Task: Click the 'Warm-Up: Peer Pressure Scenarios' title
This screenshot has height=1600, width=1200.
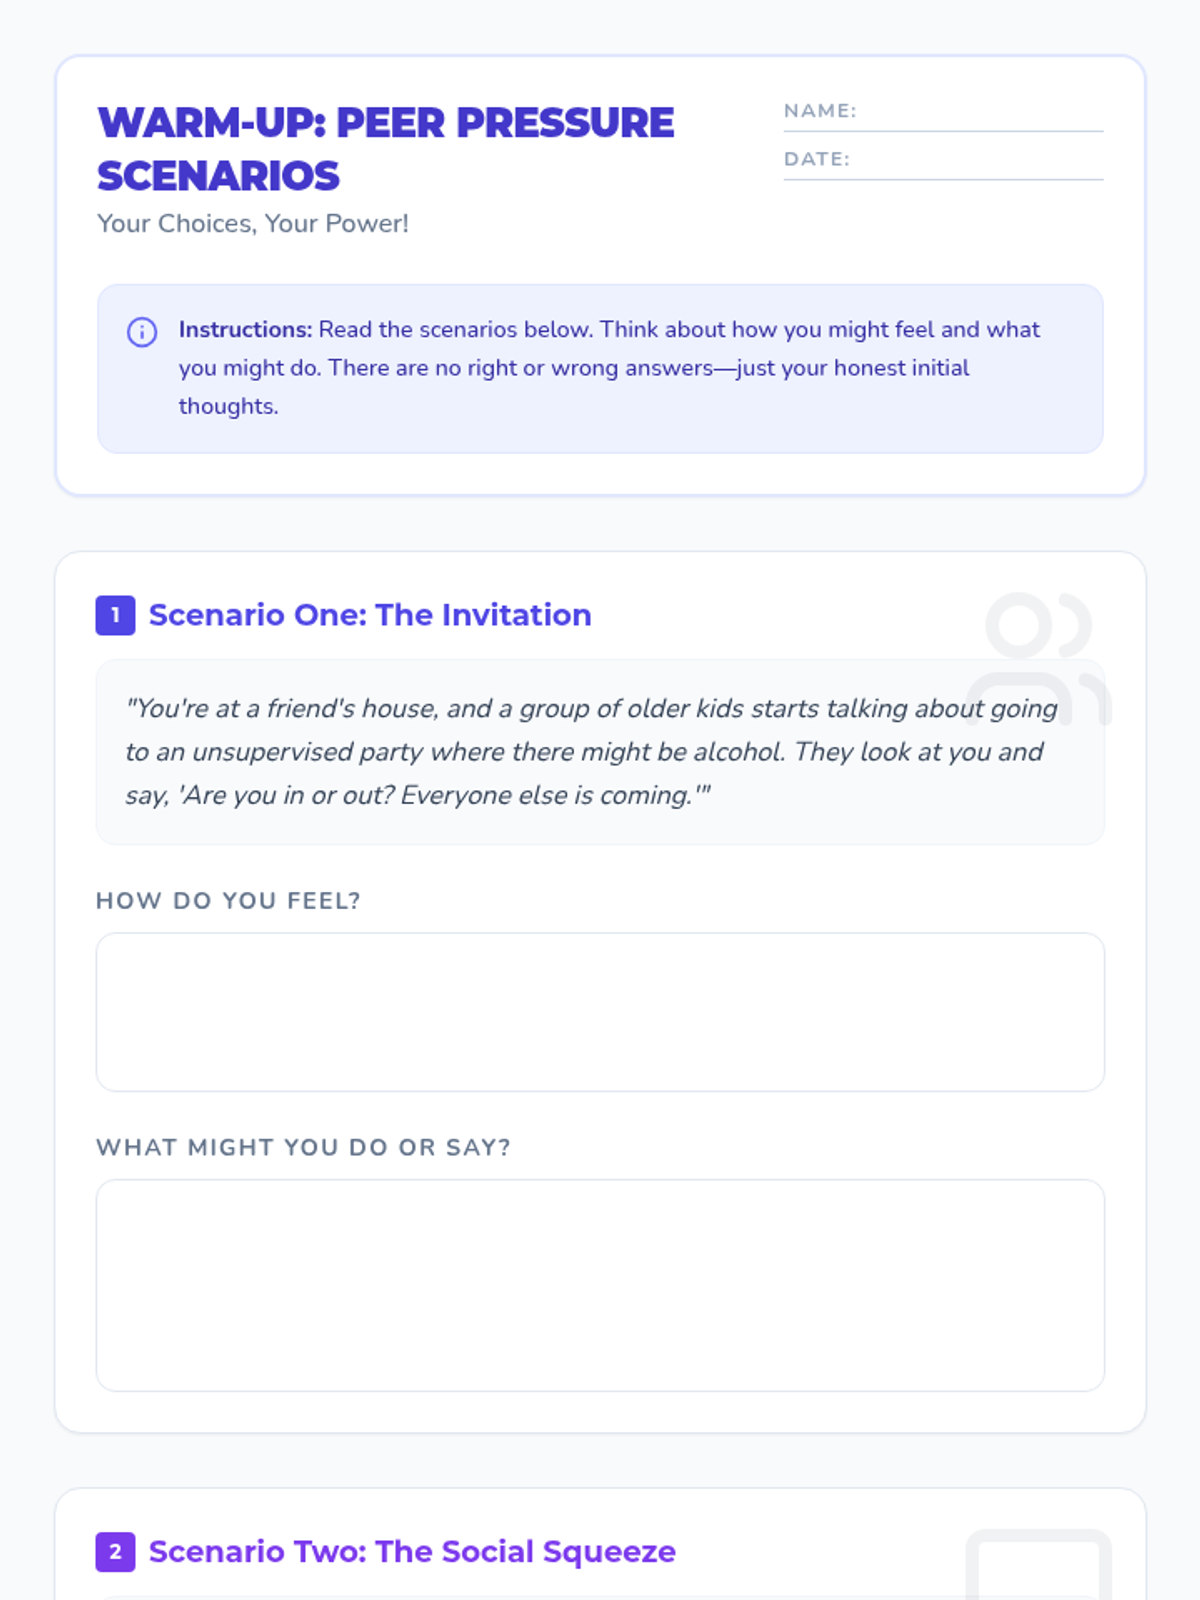Action: [x=385, y=149]
